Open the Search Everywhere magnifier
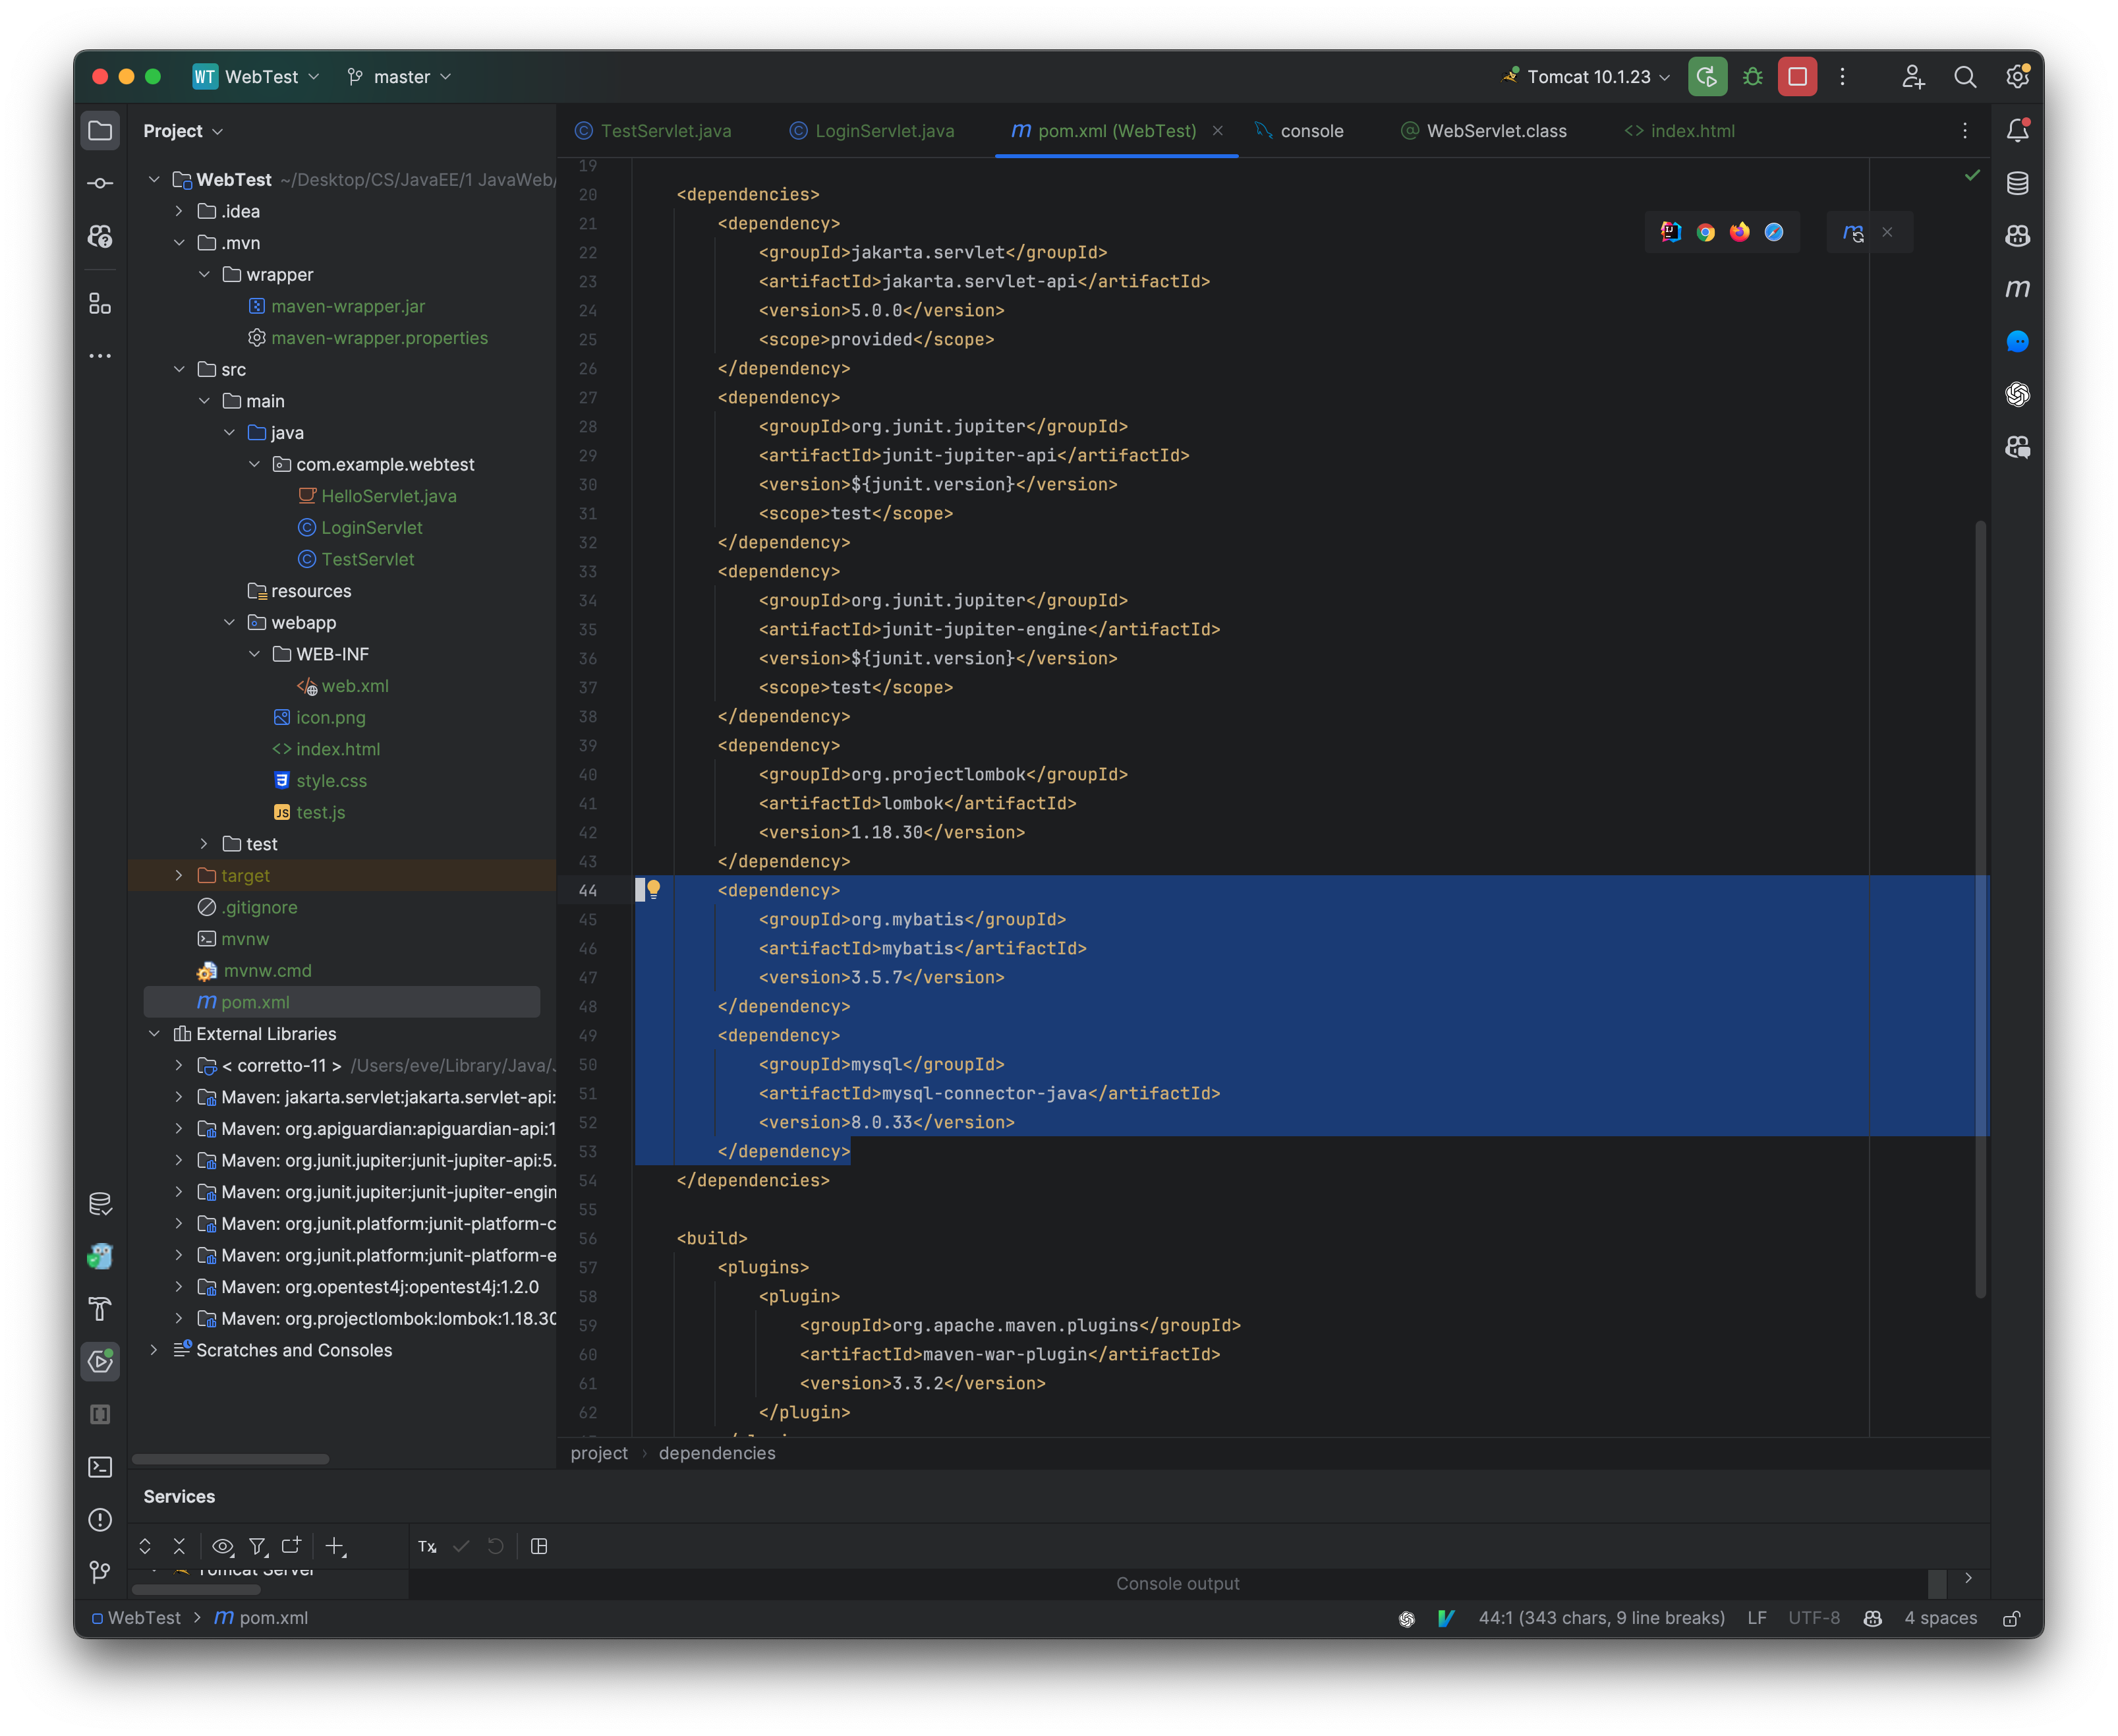This screenshot has width=2118, height=1736. (x=1965, y=77)
